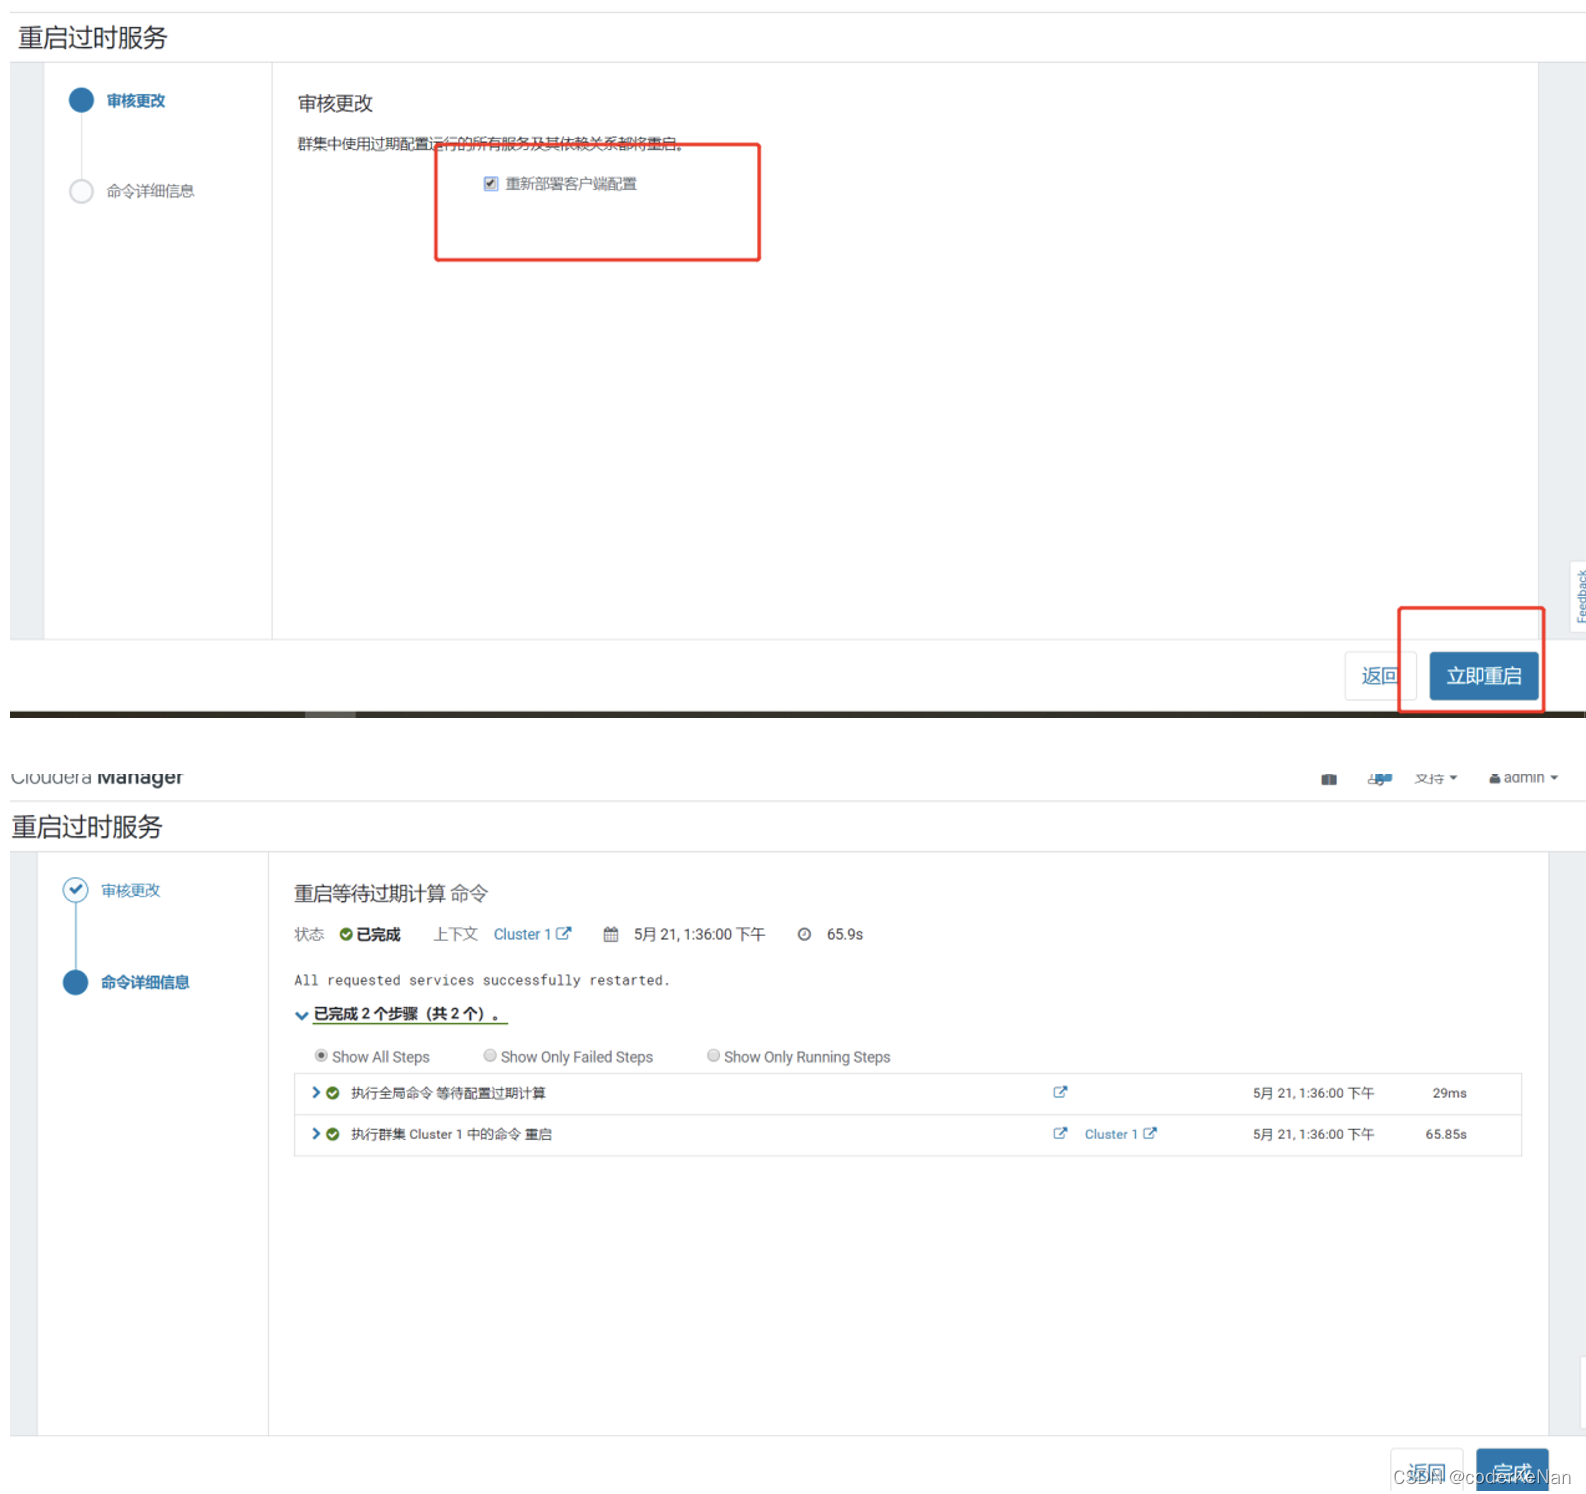Open the parcels briefcase icon in header
The image size is (1586, 1494).
(x=1329, y=779)
